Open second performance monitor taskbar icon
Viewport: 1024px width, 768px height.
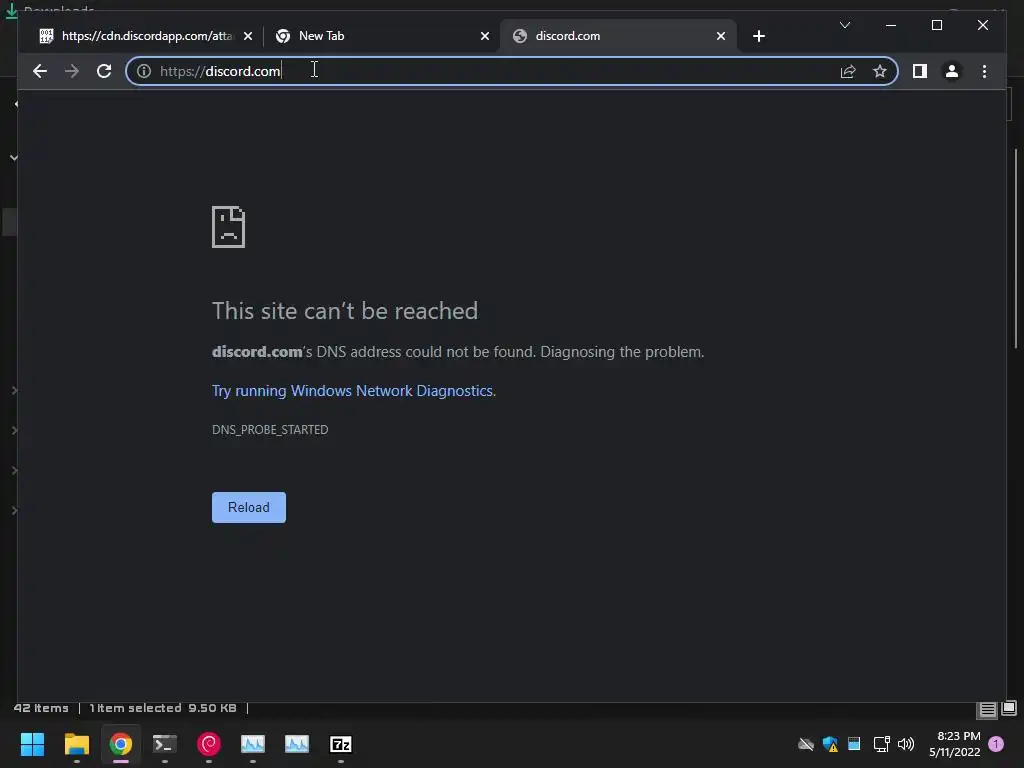(296, 744)
